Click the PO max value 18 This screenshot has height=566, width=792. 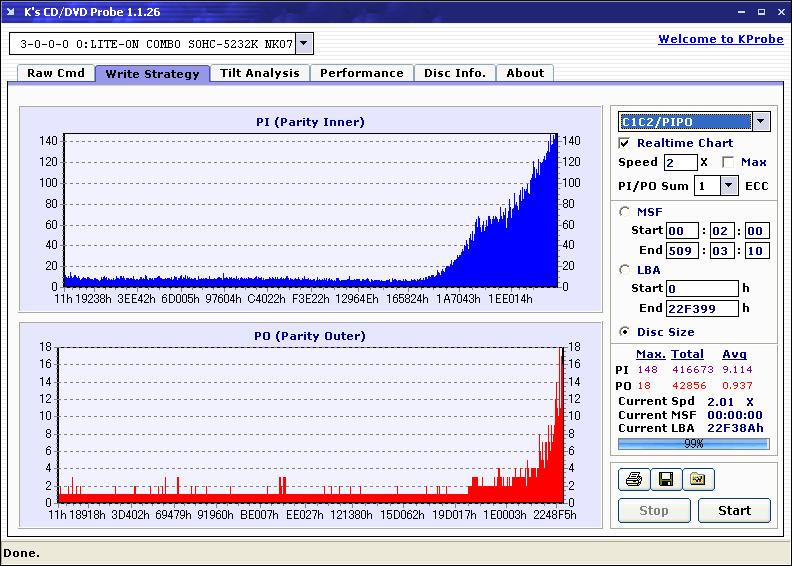pos(644,385)
